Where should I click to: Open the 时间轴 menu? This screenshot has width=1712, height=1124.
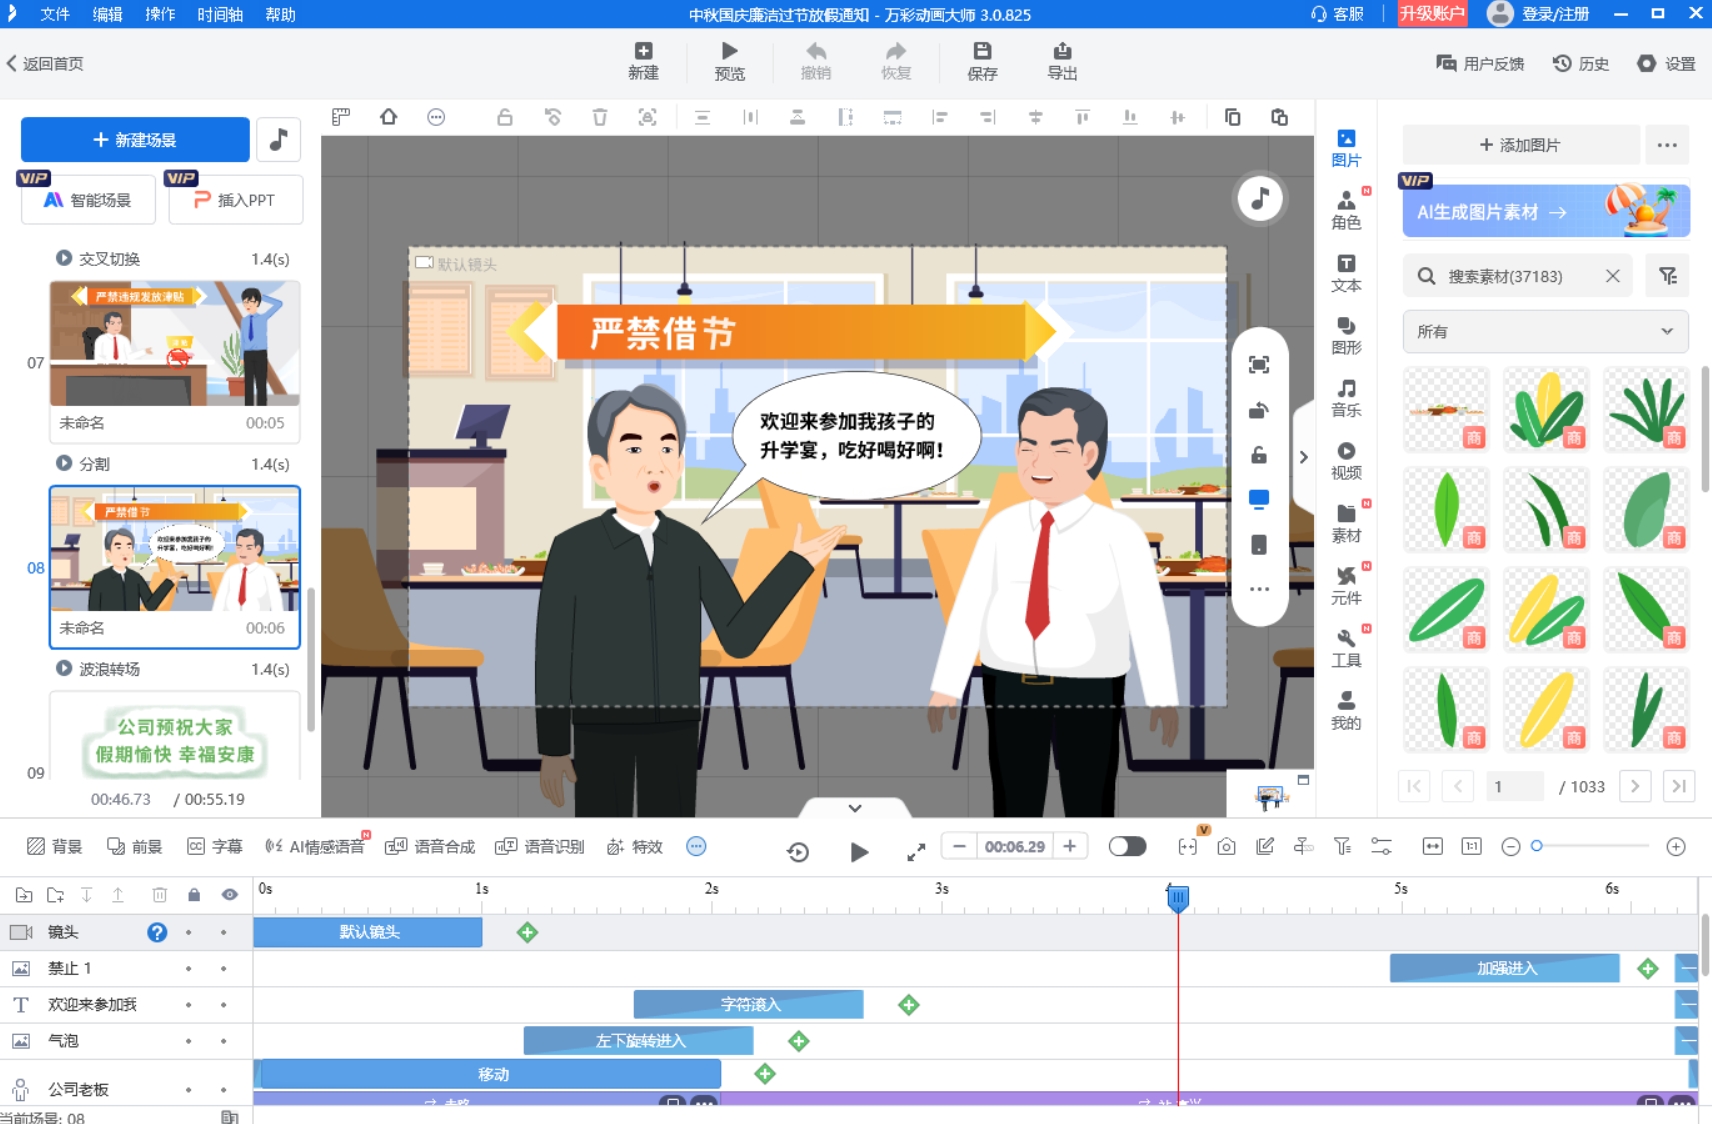pyautogui.click(x=219, y=14)
